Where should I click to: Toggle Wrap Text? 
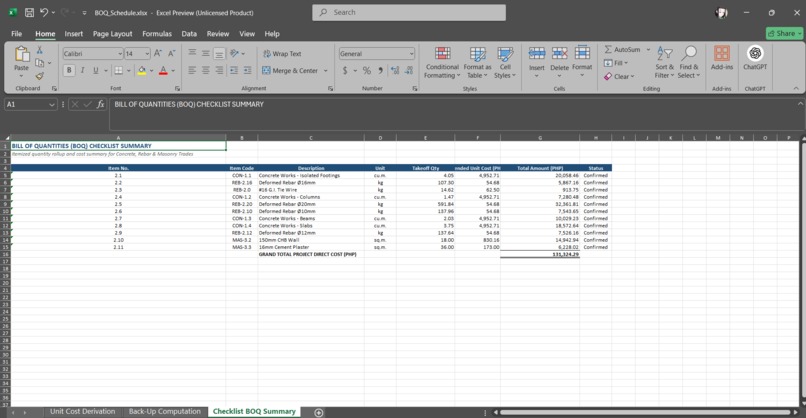pos(282,53)
